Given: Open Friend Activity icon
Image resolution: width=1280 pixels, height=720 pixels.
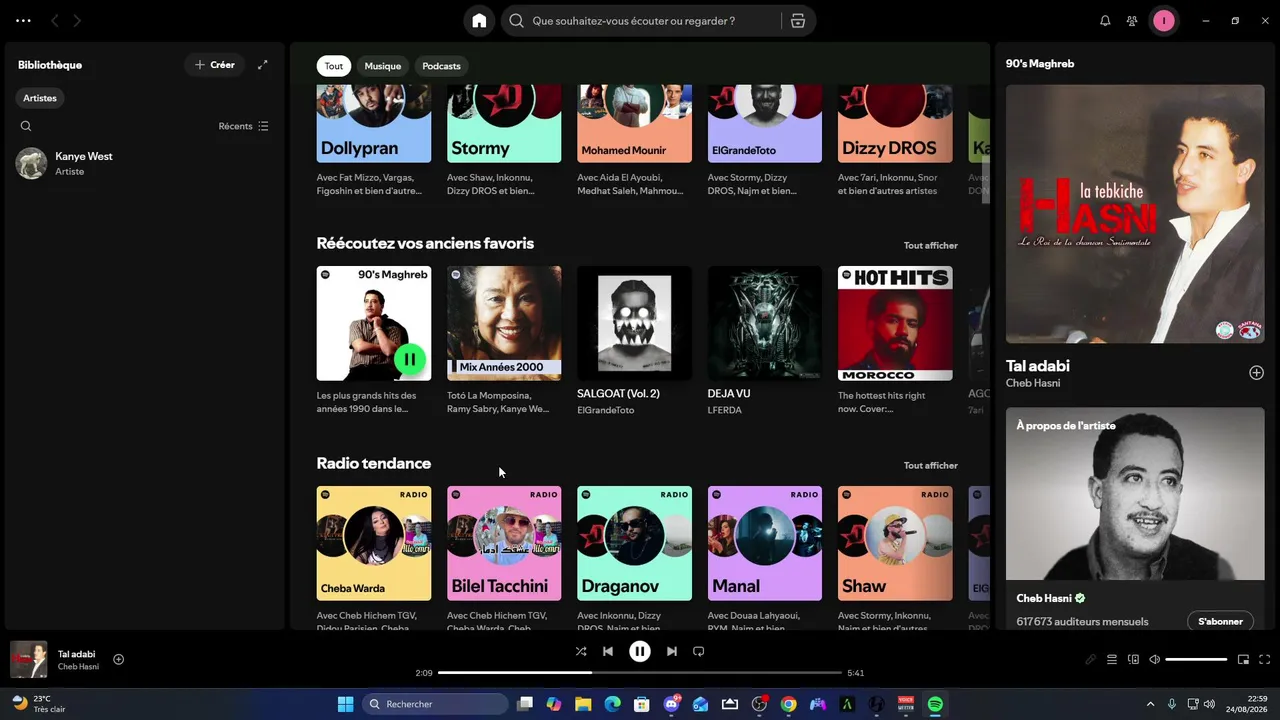Looking at the screenshot, I should 1132,21.
